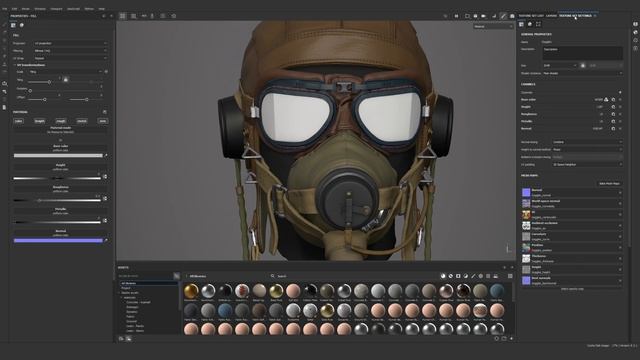Remove the Base color channel
Viewport: 640px width, 360px height.
click(x=620, y=100)
